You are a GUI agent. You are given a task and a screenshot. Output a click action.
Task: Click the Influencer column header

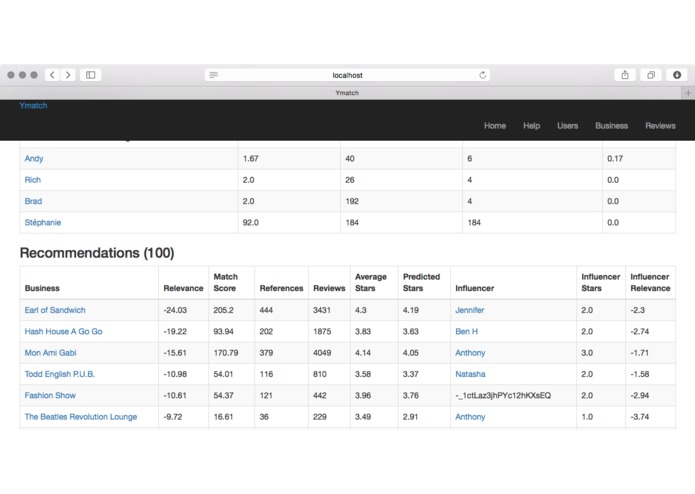pyautogui.click(x=474, y=288)
